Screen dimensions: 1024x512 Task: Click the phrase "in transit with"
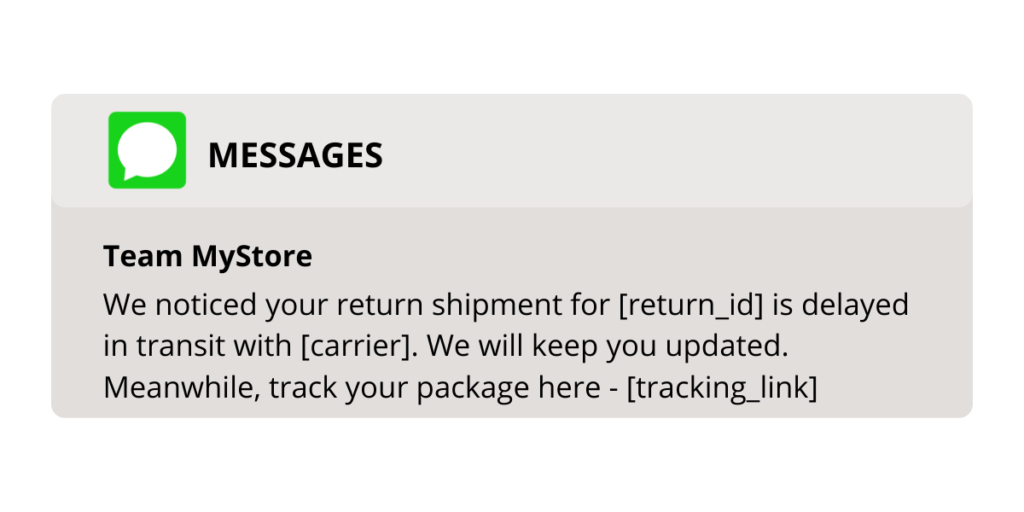(x=198, y=347)
